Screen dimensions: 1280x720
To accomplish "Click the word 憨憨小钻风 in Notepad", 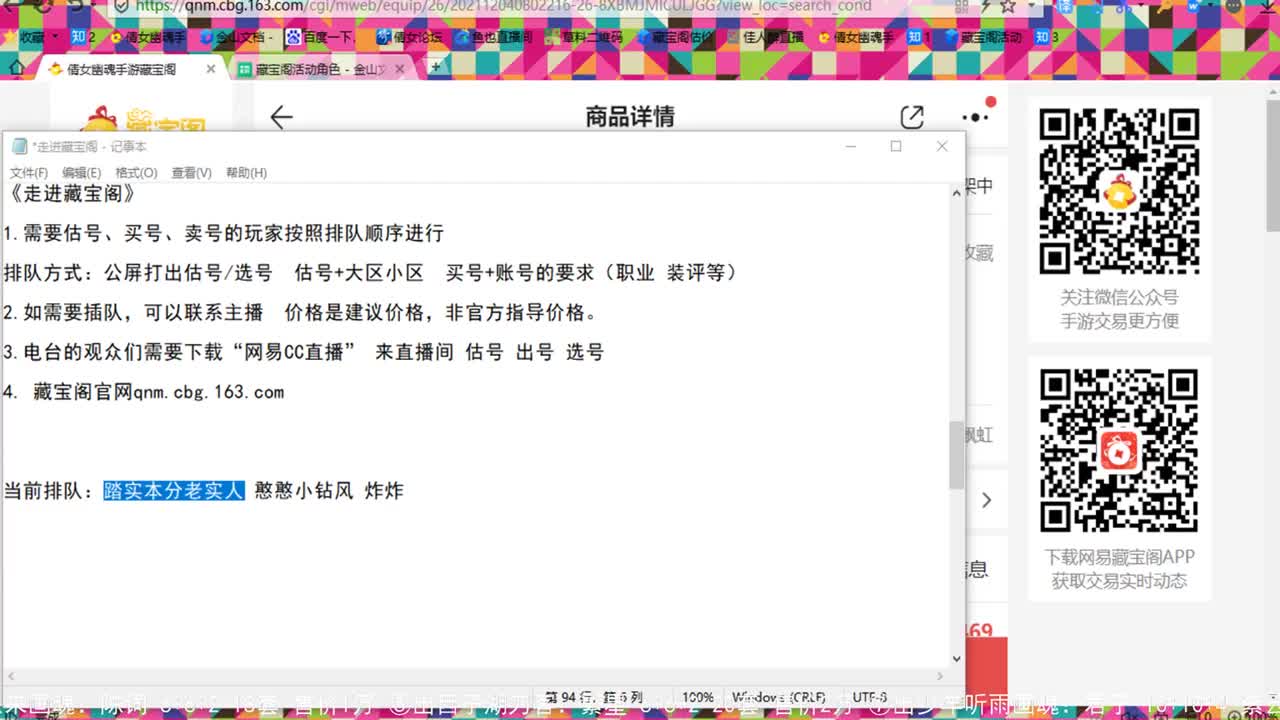I will [304, 491].
